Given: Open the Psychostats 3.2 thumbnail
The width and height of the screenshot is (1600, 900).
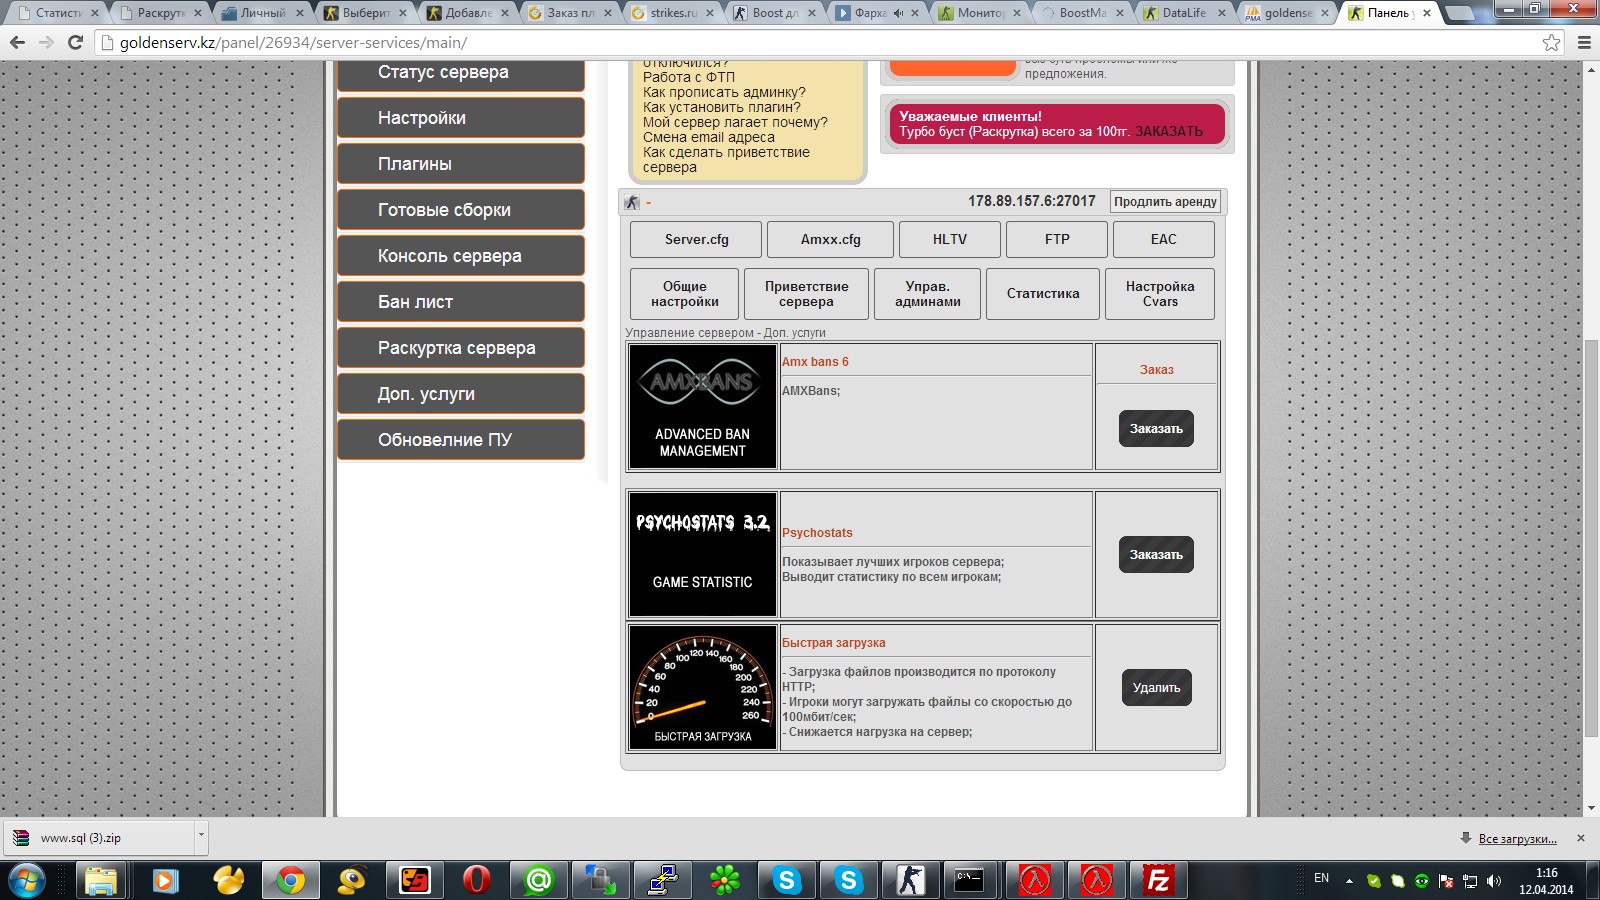Looking at the screenshot, I should [x=702, y=554].
